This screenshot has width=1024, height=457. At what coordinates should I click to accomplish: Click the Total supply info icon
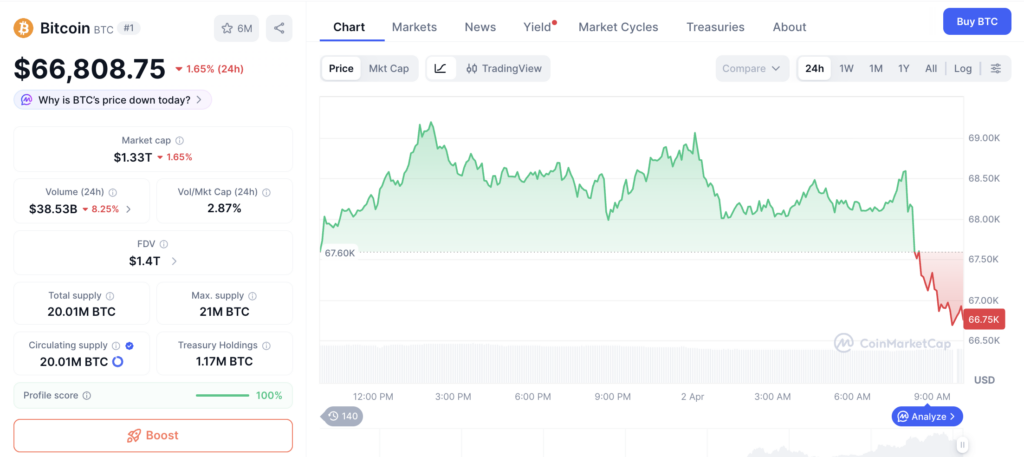110,296
